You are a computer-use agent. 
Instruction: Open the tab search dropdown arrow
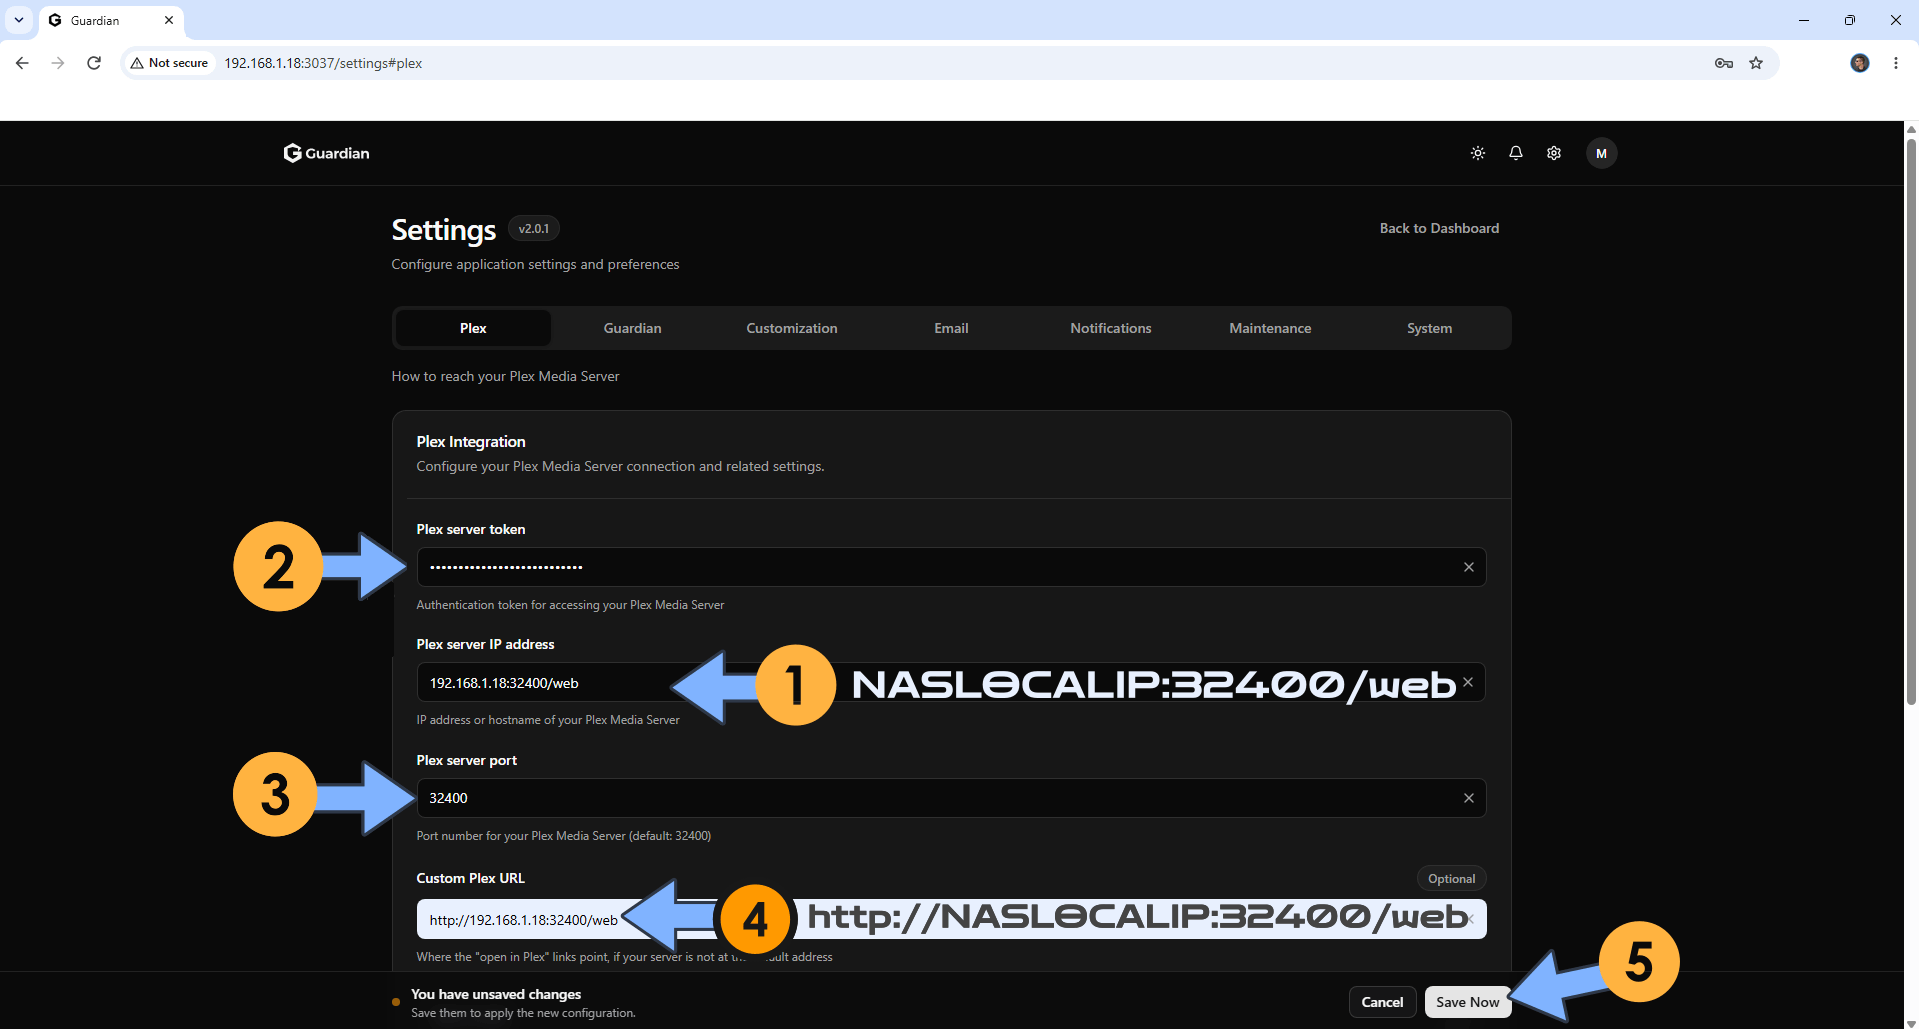(x=19, y=20)
